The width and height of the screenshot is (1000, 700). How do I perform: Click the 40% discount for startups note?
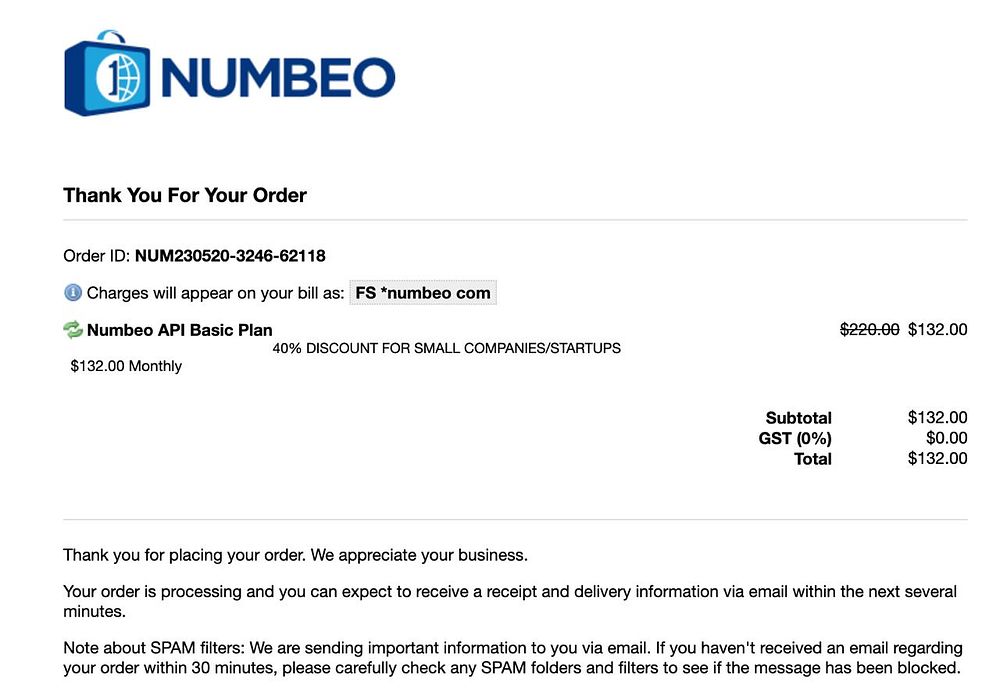(x=446, y=348)
